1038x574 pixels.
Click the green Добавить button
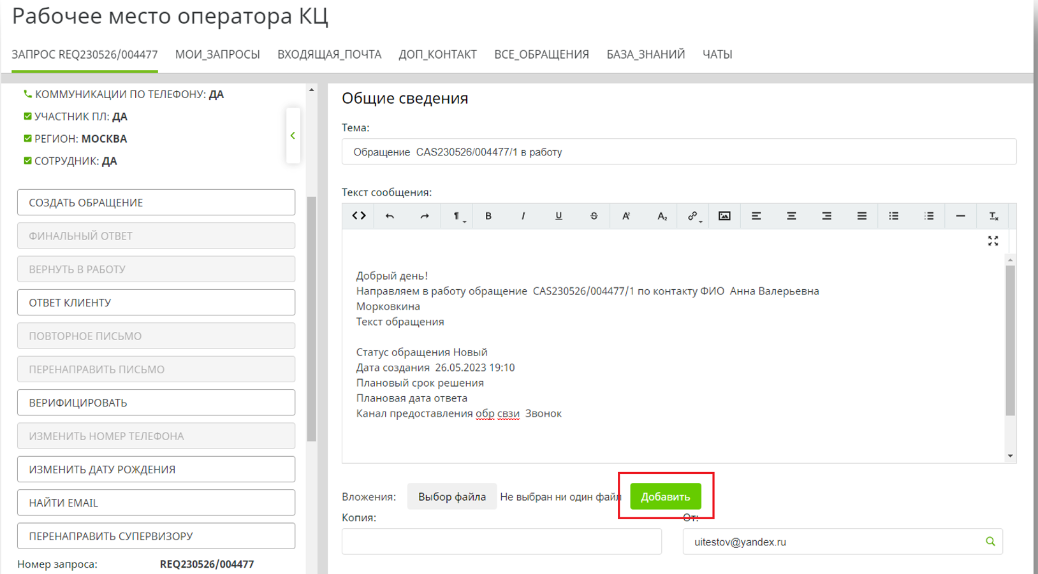(665, 497)
